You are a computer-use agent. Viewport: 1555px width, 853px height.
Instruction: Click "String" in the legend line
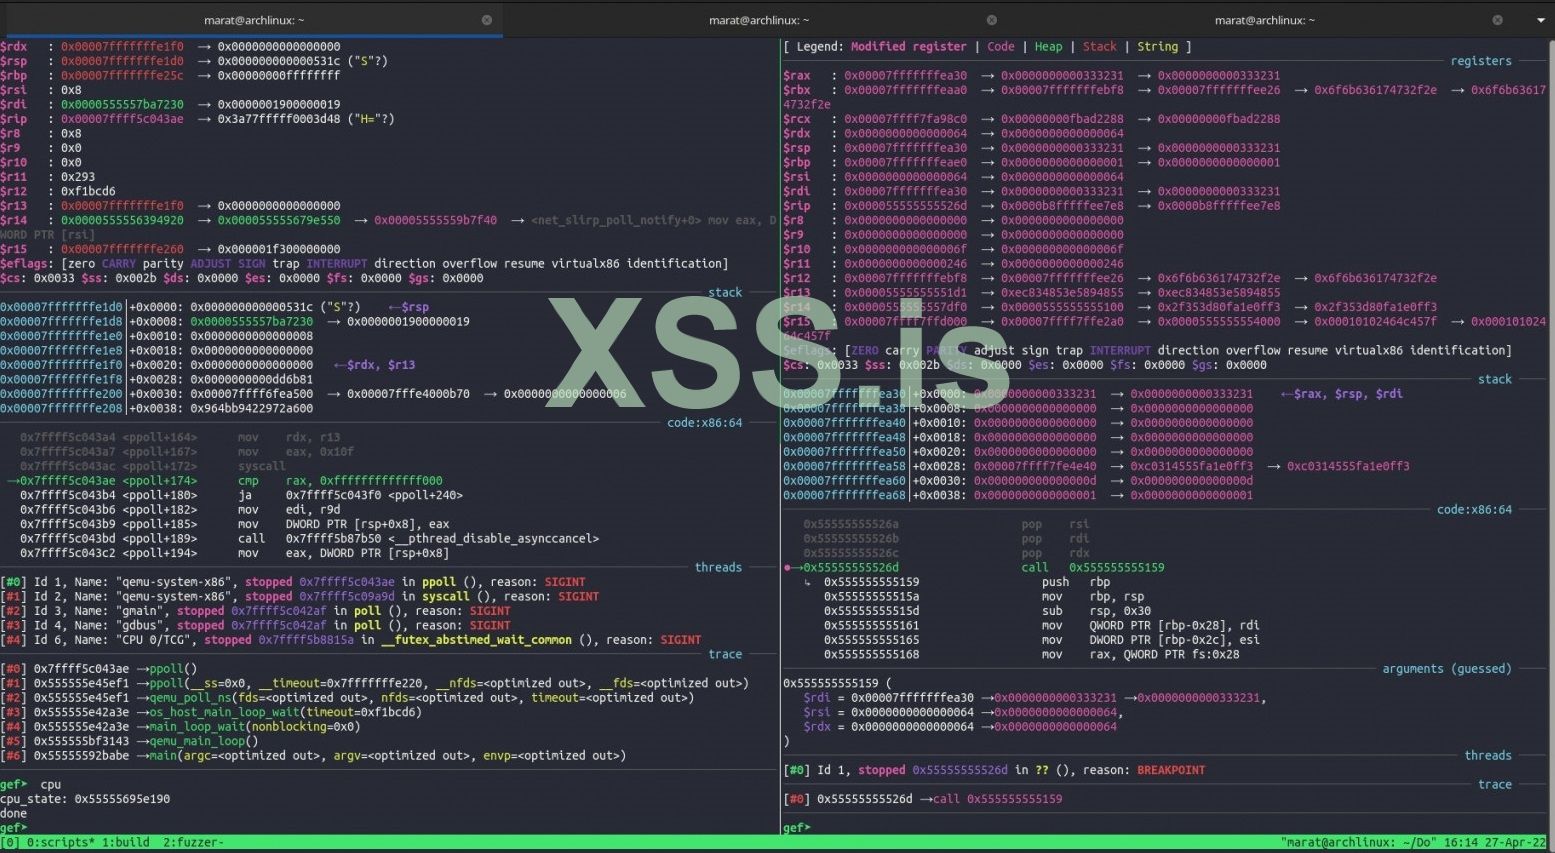click(1157, 47)
